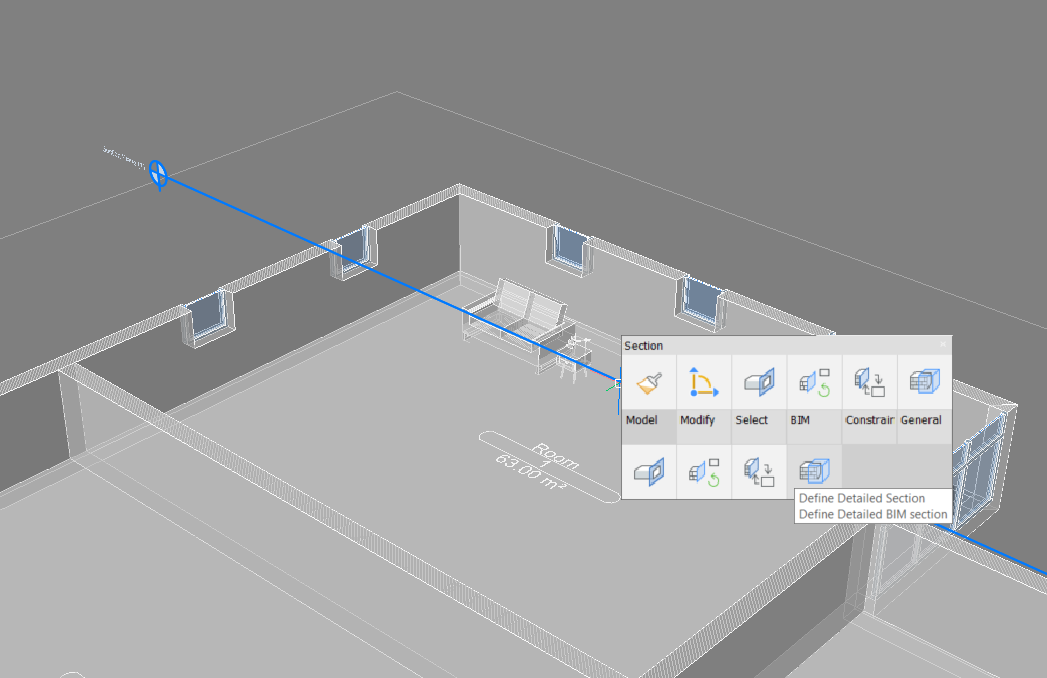Click the Room 63.00 m² label
This screenshot has width=1047, height=678.
coord(552,465)
